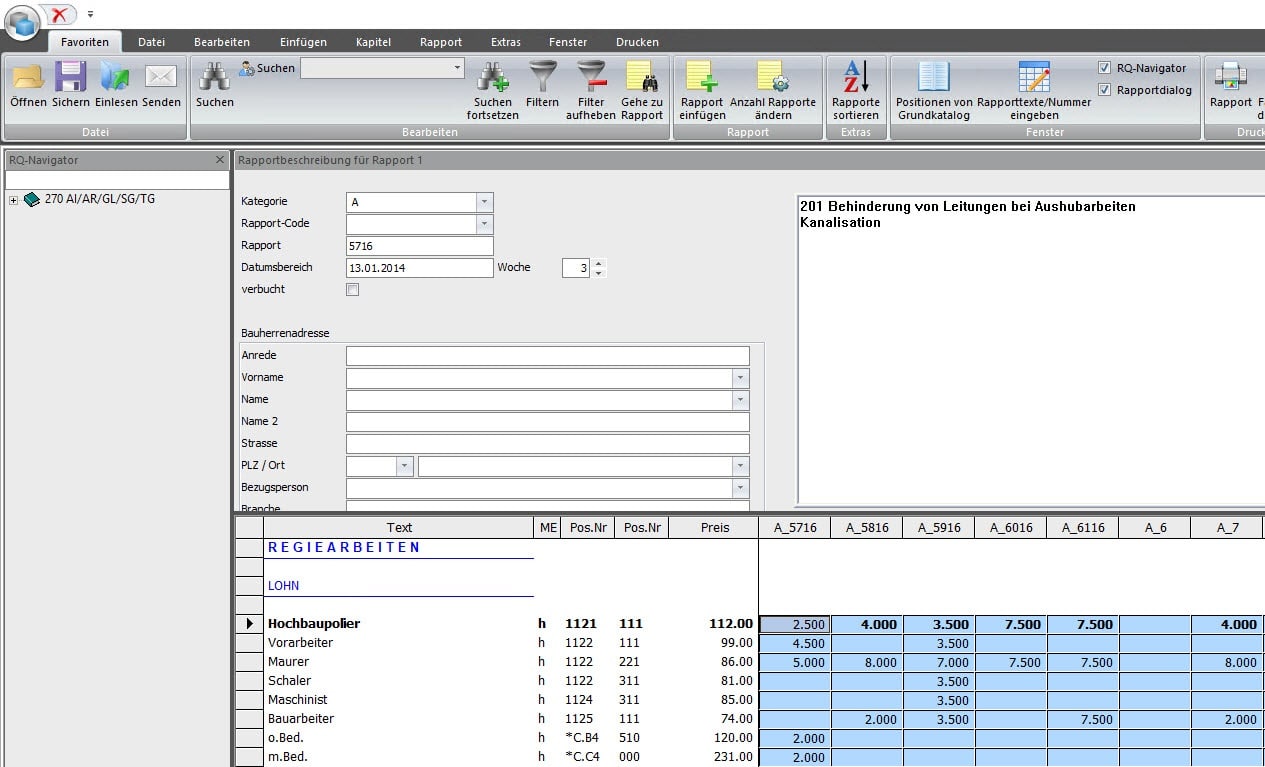This screenshot has height=767, width=1265.
Task: Click the RQ-Navigator search field
Action: [x=117, y=181]
